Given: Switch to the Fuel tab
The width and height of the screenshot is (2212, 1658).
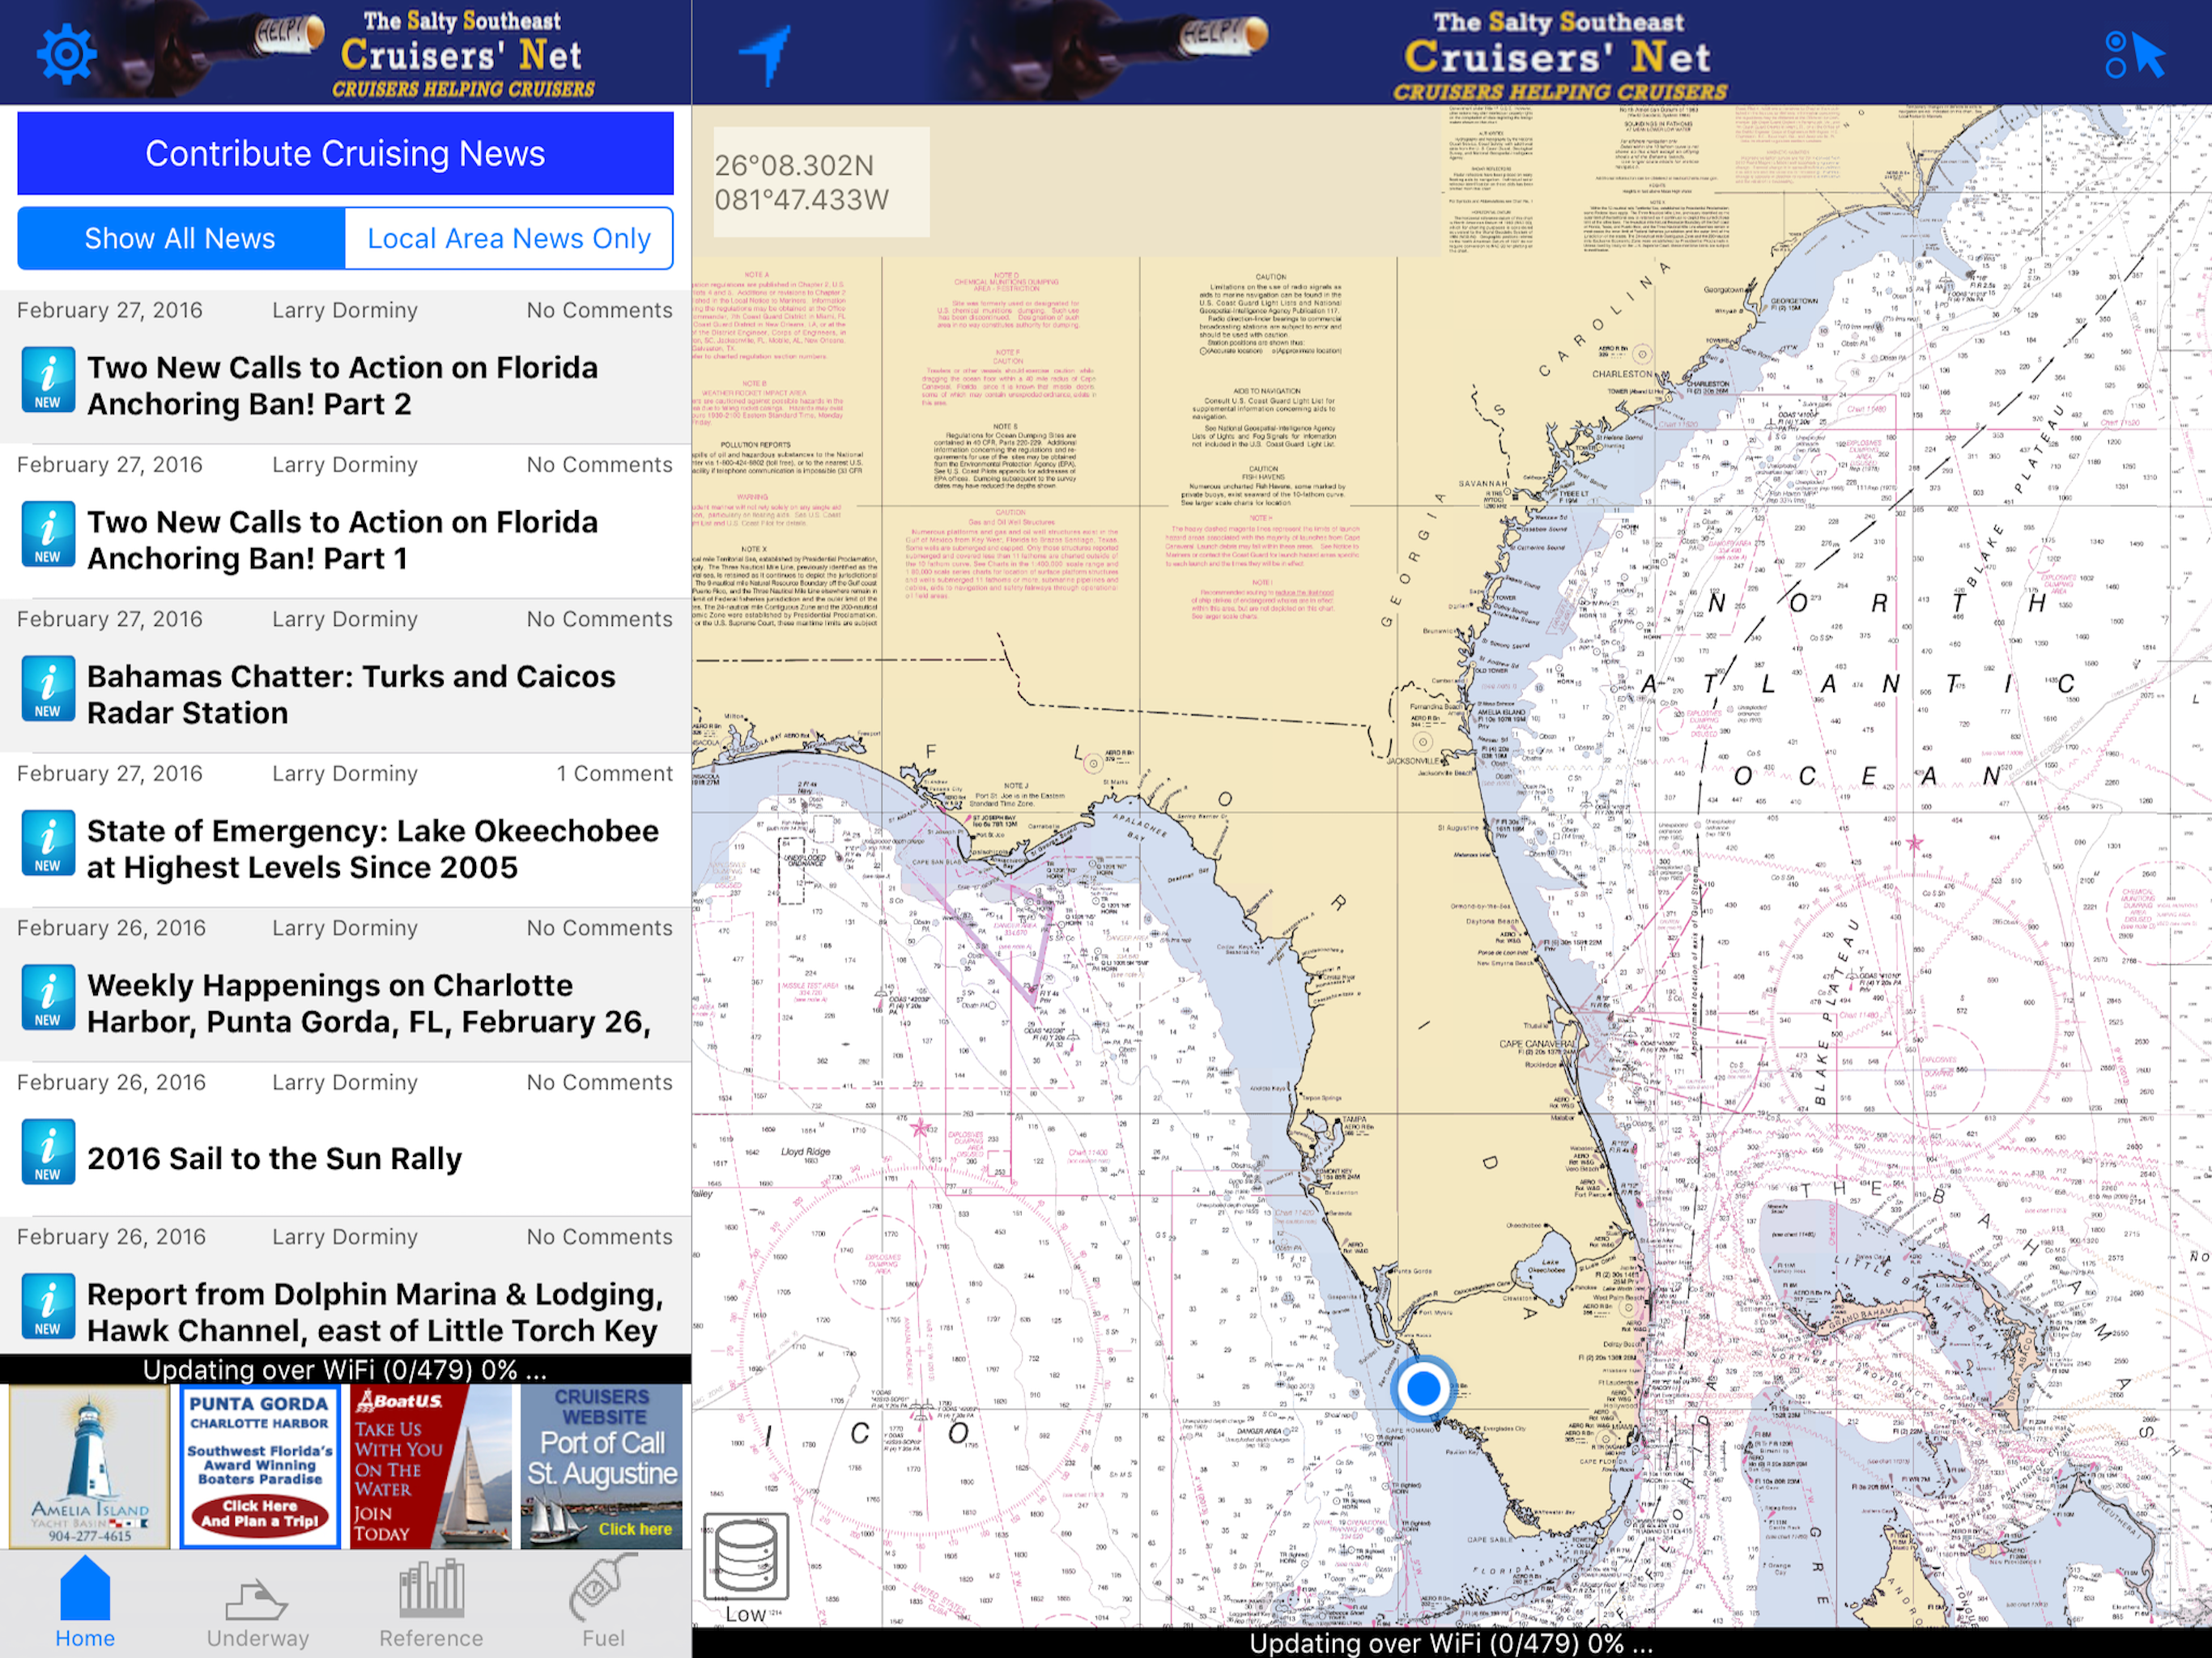Looking at the screenshot, I should (603, 1602).
